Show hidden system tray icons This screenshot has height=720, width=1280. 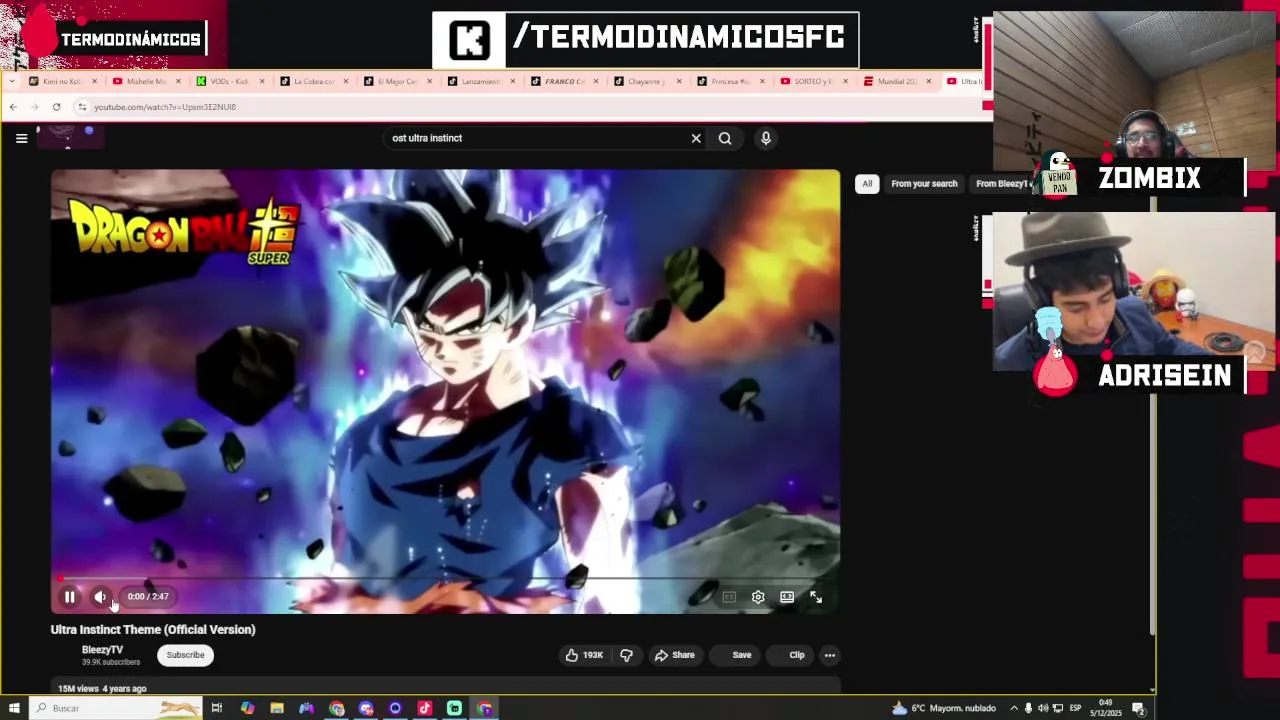tap(1013, 708)
